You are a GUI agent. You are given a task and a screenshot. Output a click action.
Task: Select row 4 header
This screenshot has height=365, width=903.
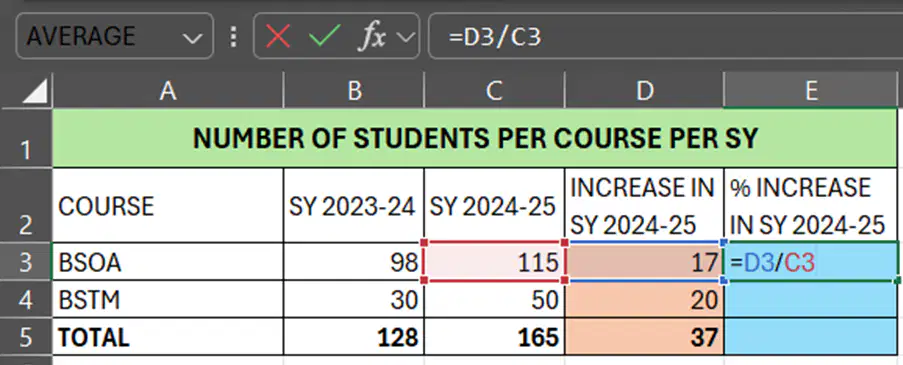(26, 300)
